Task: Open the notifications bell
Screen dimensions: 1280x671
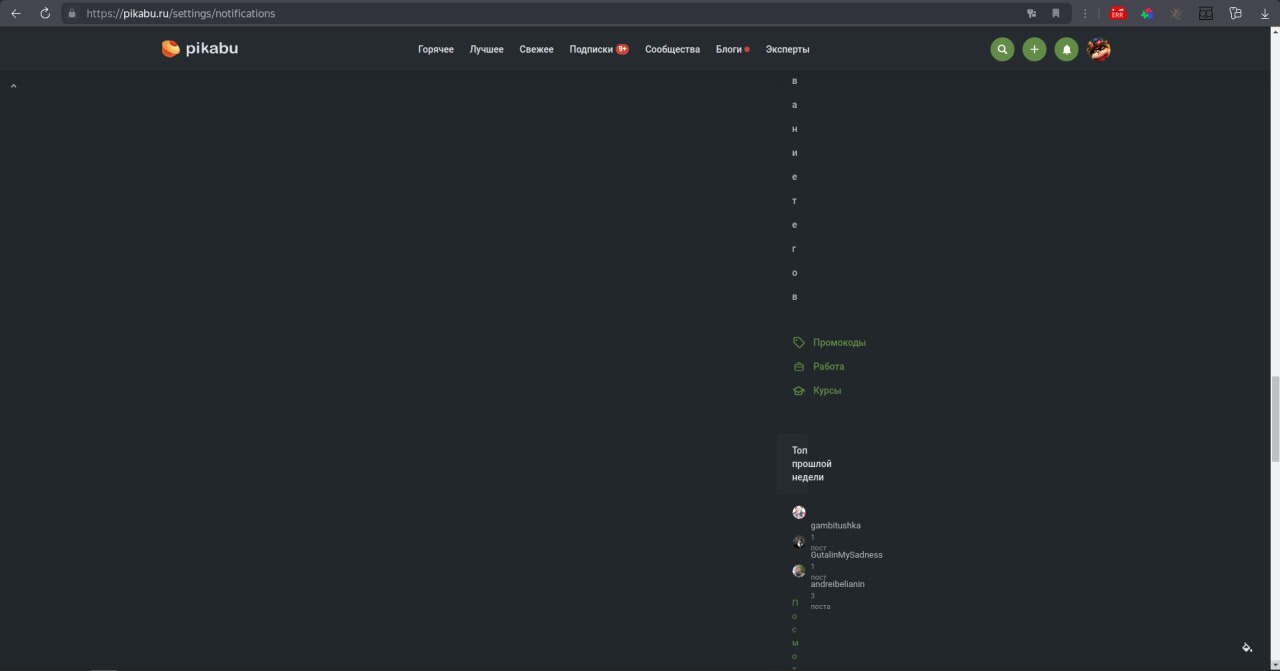Action: click(1066, 49)
